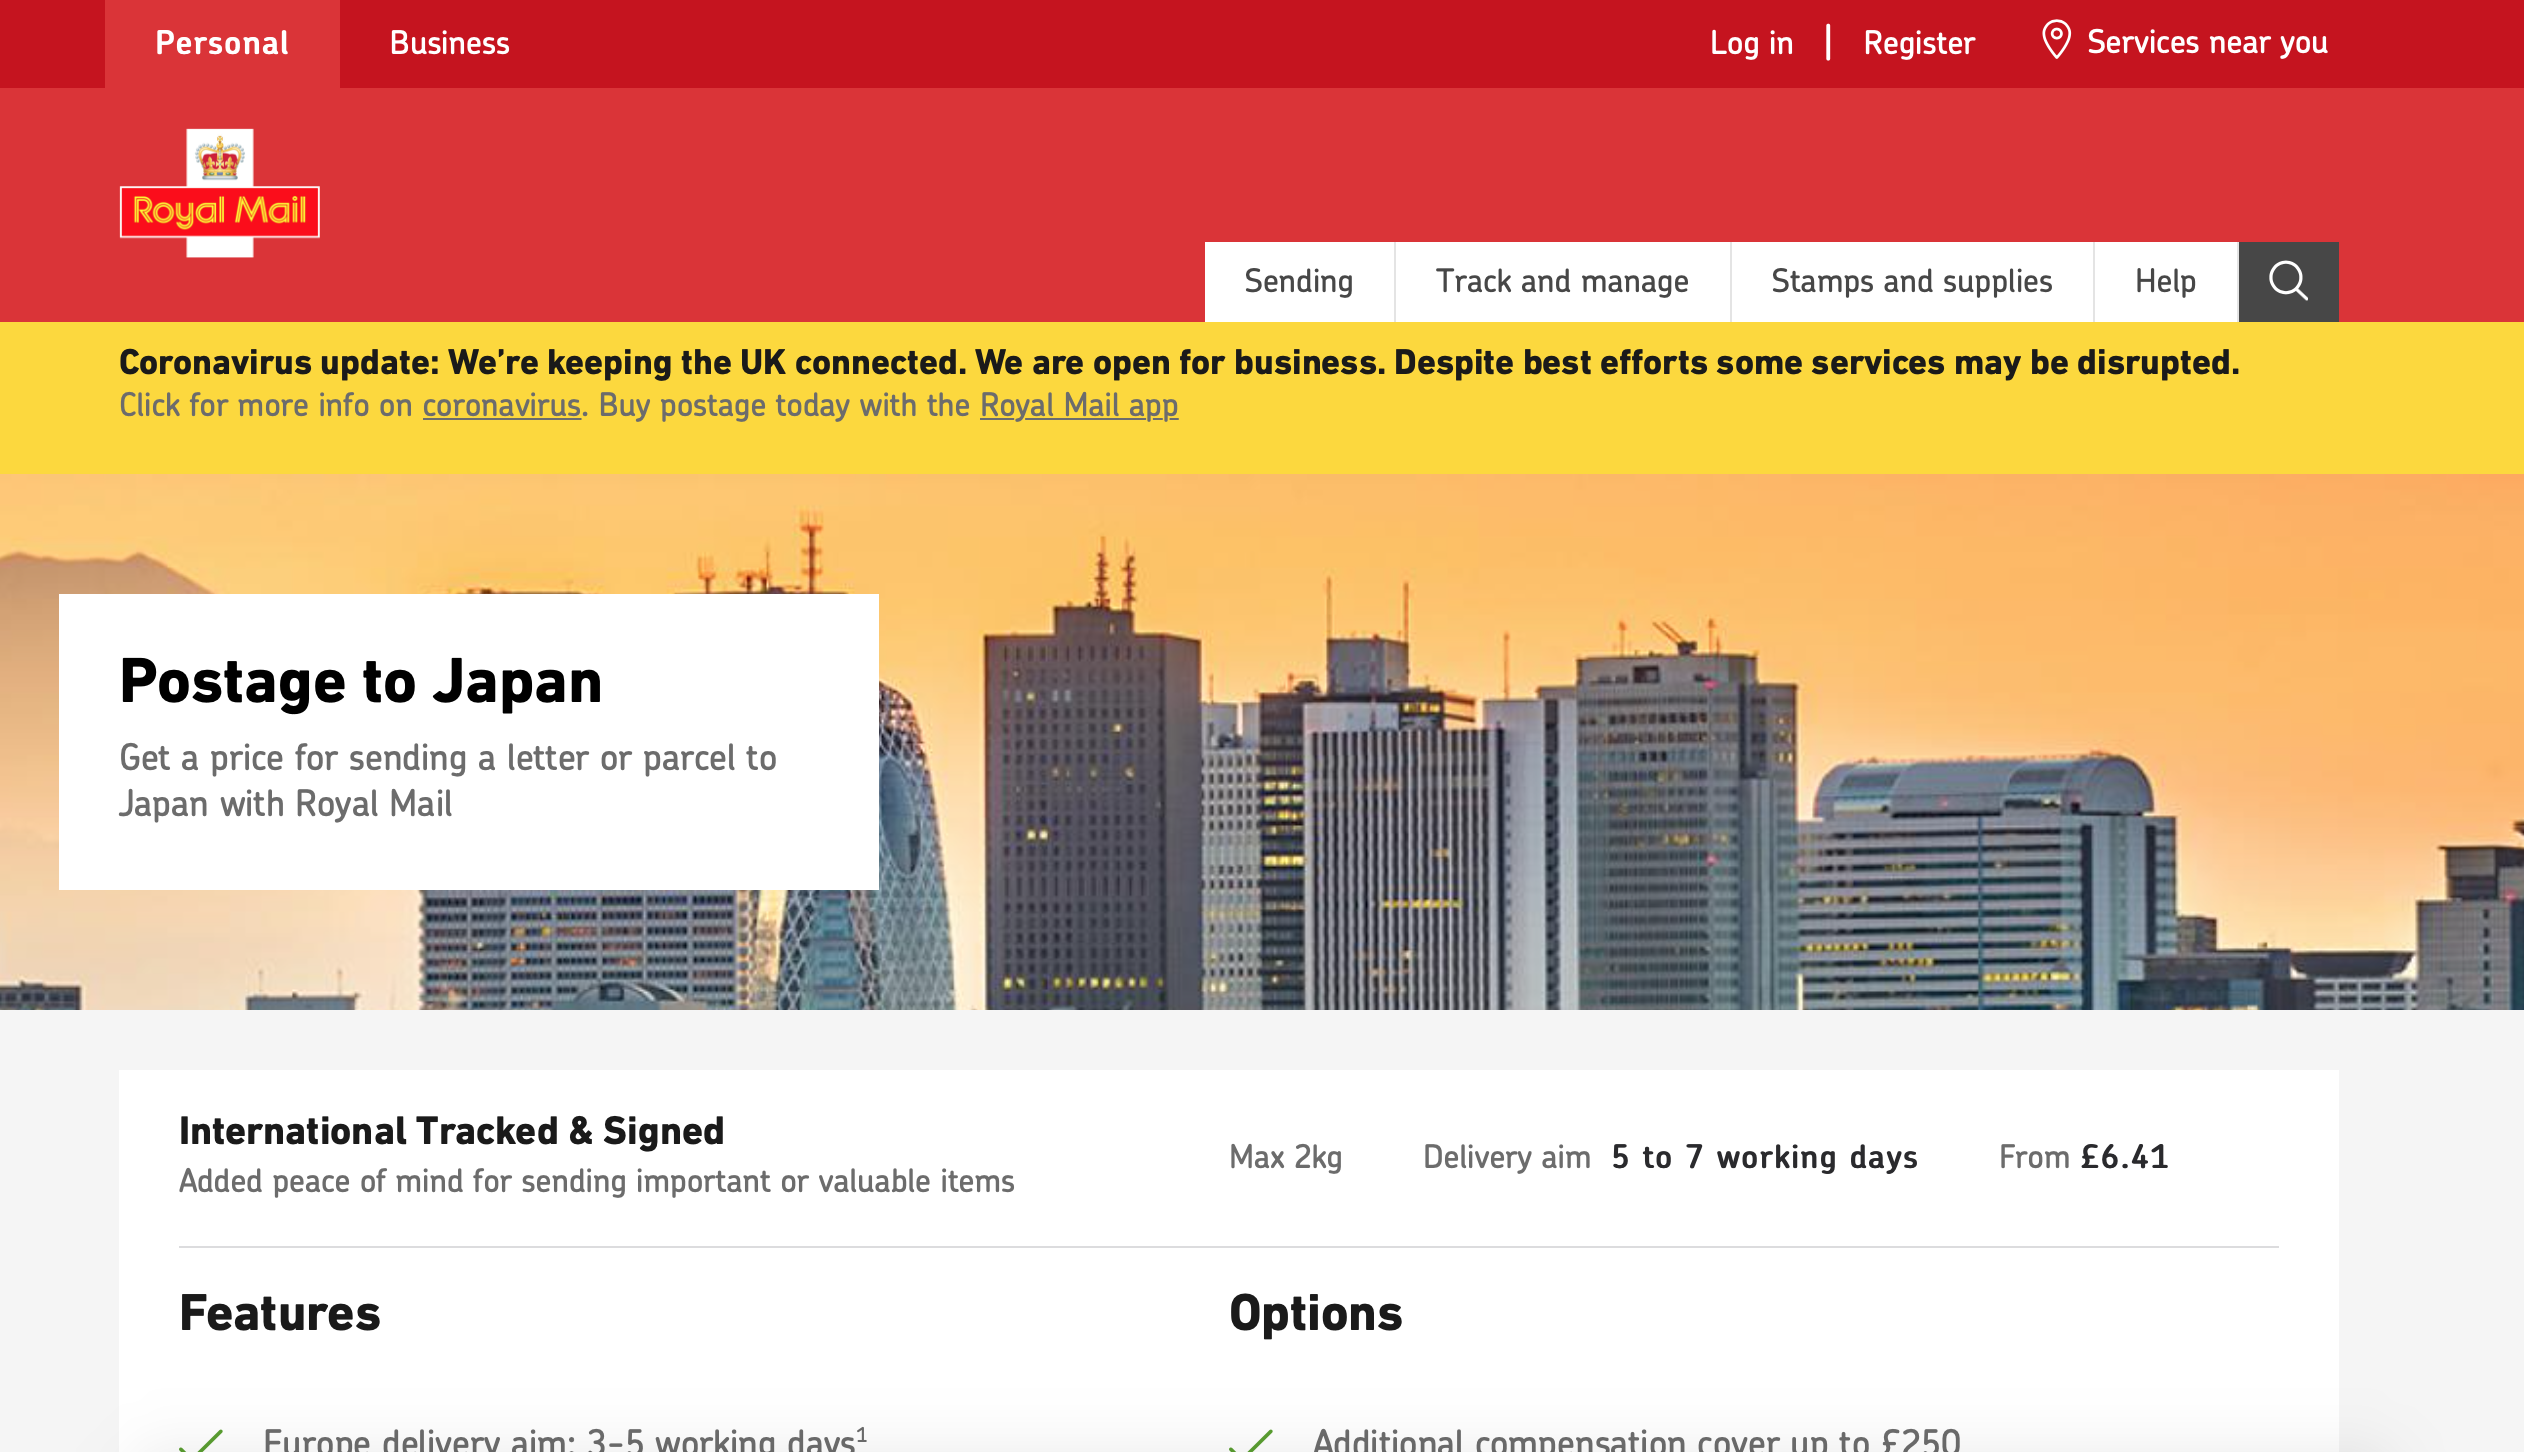Open the Sending menu
2524x1452 pixels.
(x=1298, y=281)
